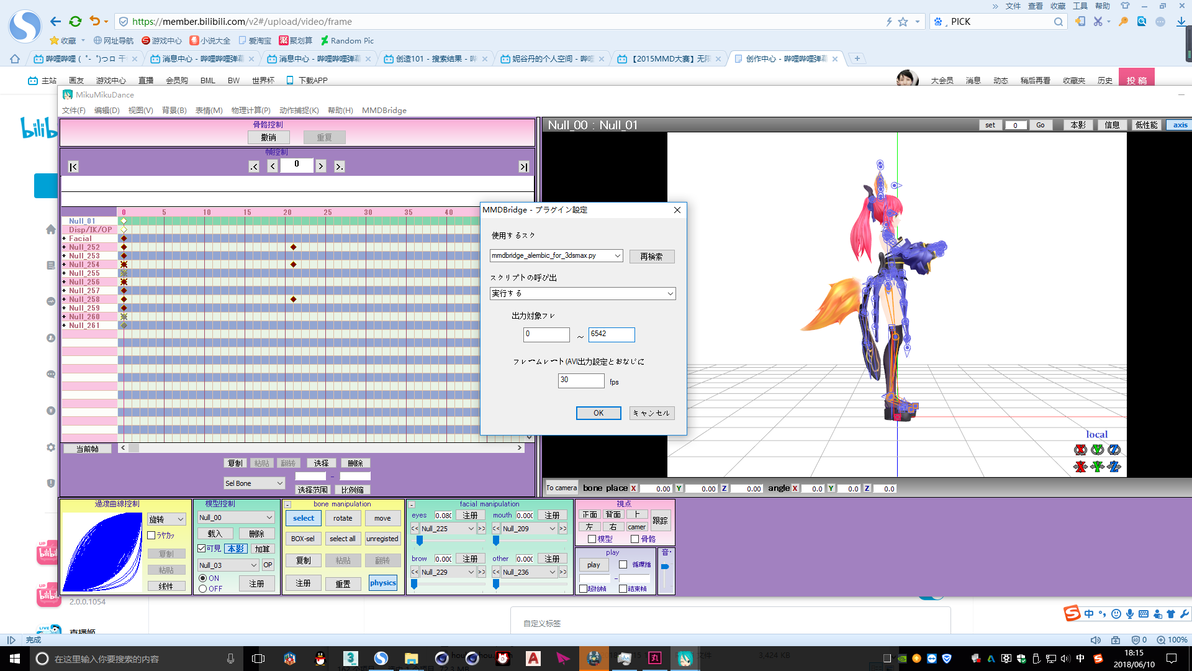Open the script selection dropdown

(556, 255)
